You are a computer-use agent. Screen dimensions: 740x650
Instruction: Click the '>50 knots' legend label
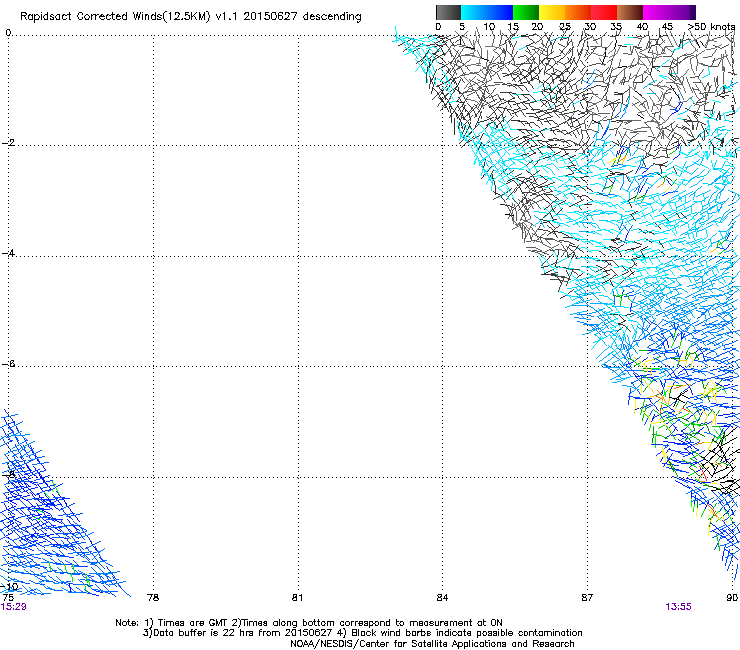(712, 27)
